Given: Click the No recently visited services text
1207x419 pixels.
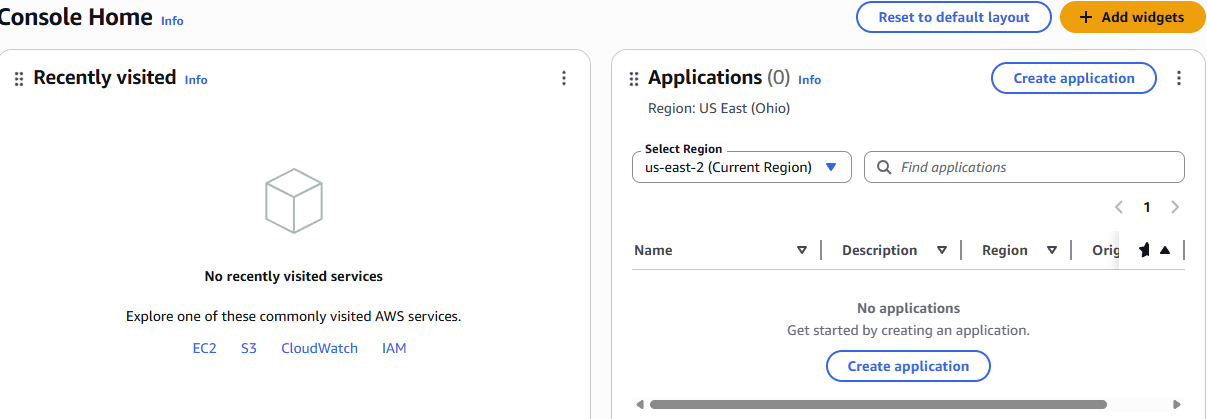Looking at the screenshot, I should click(294, 276).
